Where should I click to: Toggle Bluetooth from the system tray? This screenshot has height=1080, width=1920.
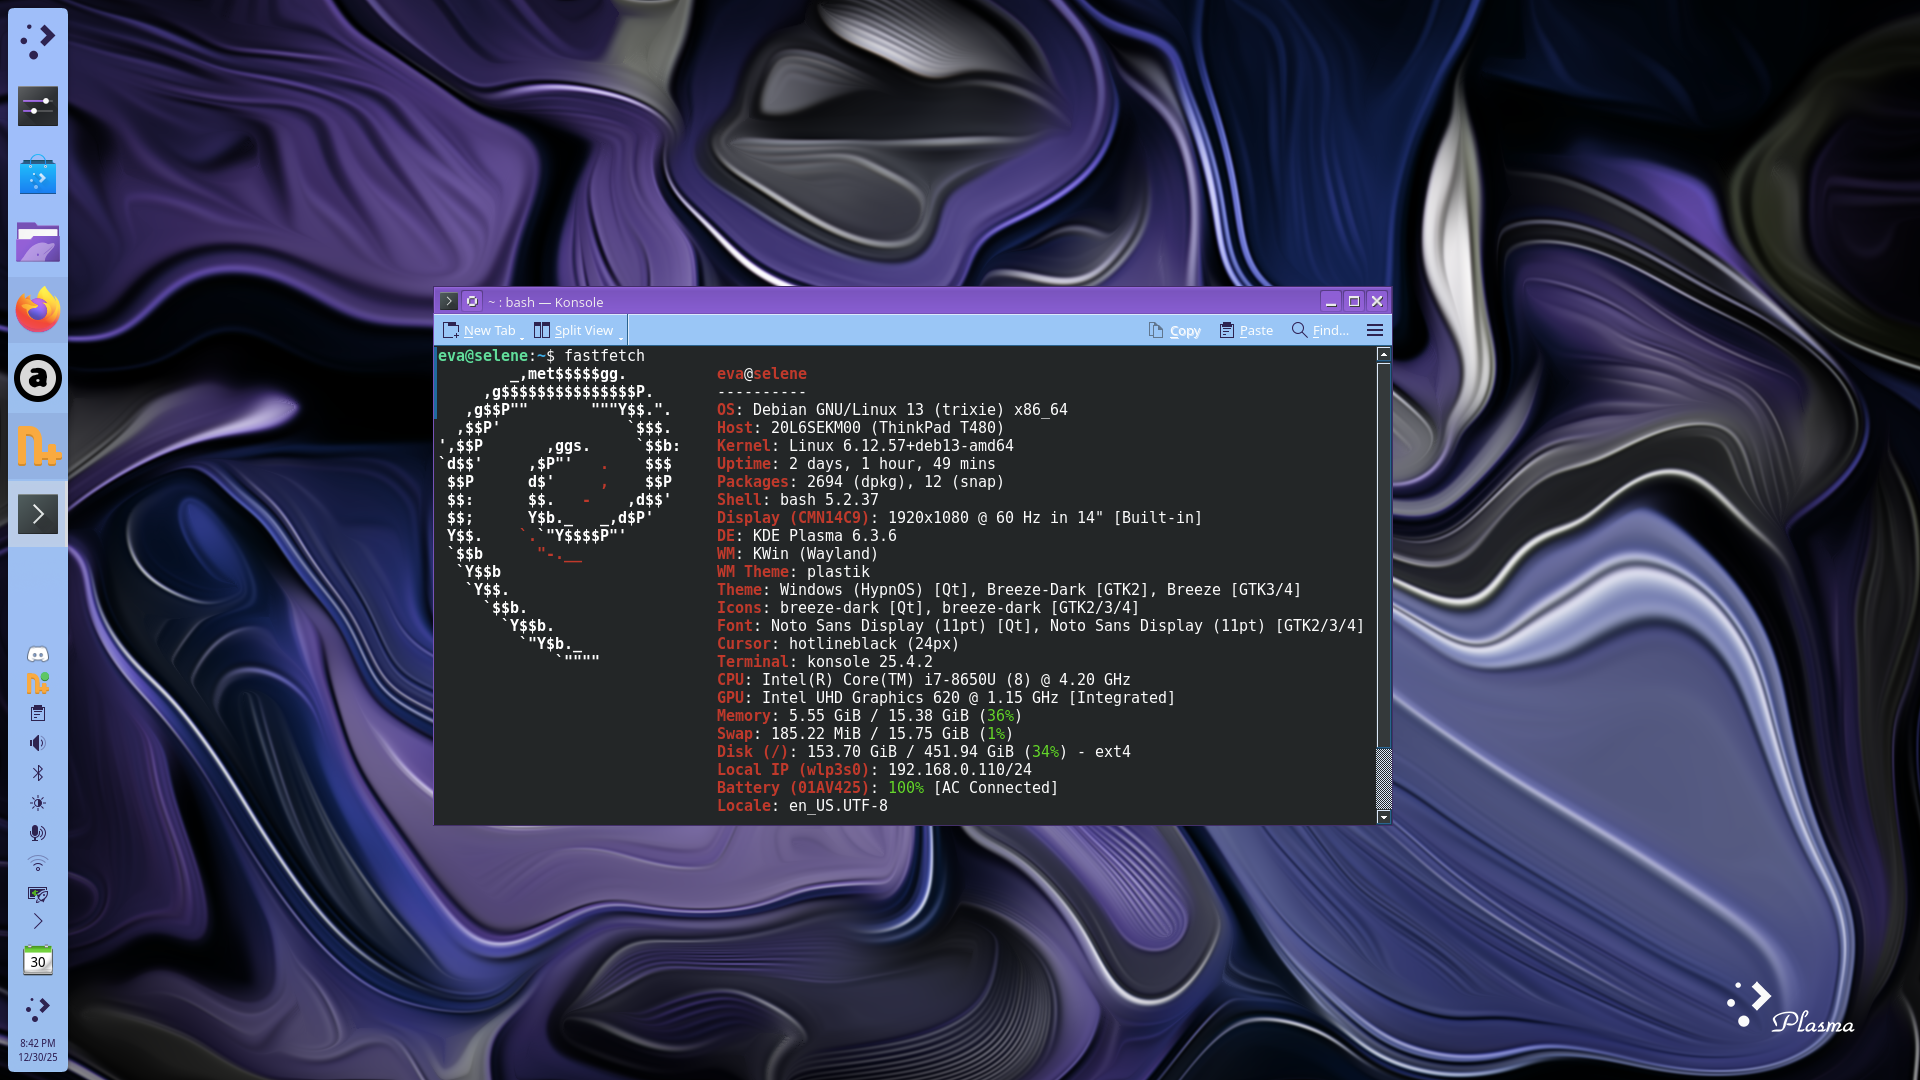click(38, 773)
